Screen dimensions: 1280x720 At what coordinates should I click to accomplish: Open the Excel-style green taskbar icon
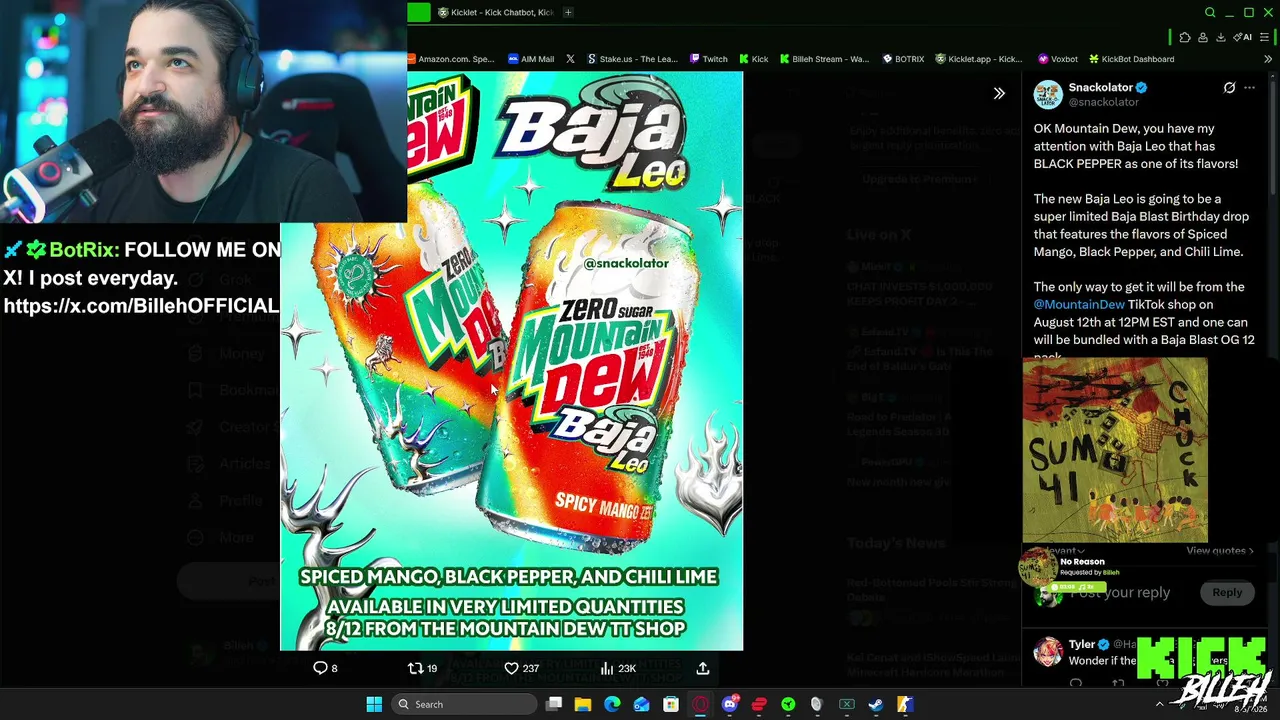pyautogui.click(x=847, y=704)
